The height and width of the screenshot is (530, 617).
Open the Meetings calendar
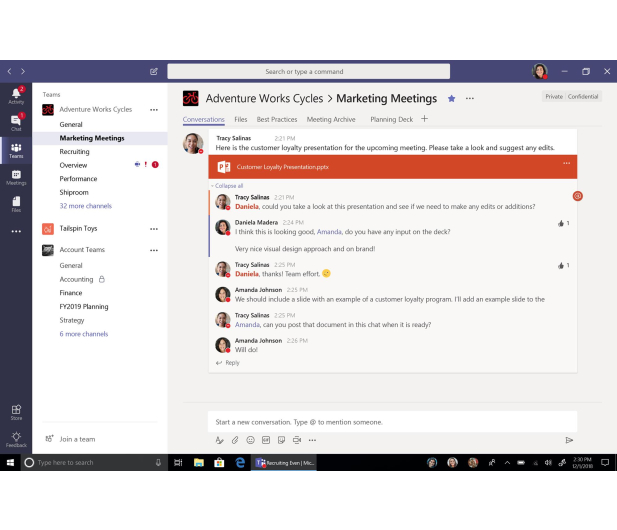[x=16, y=177]
